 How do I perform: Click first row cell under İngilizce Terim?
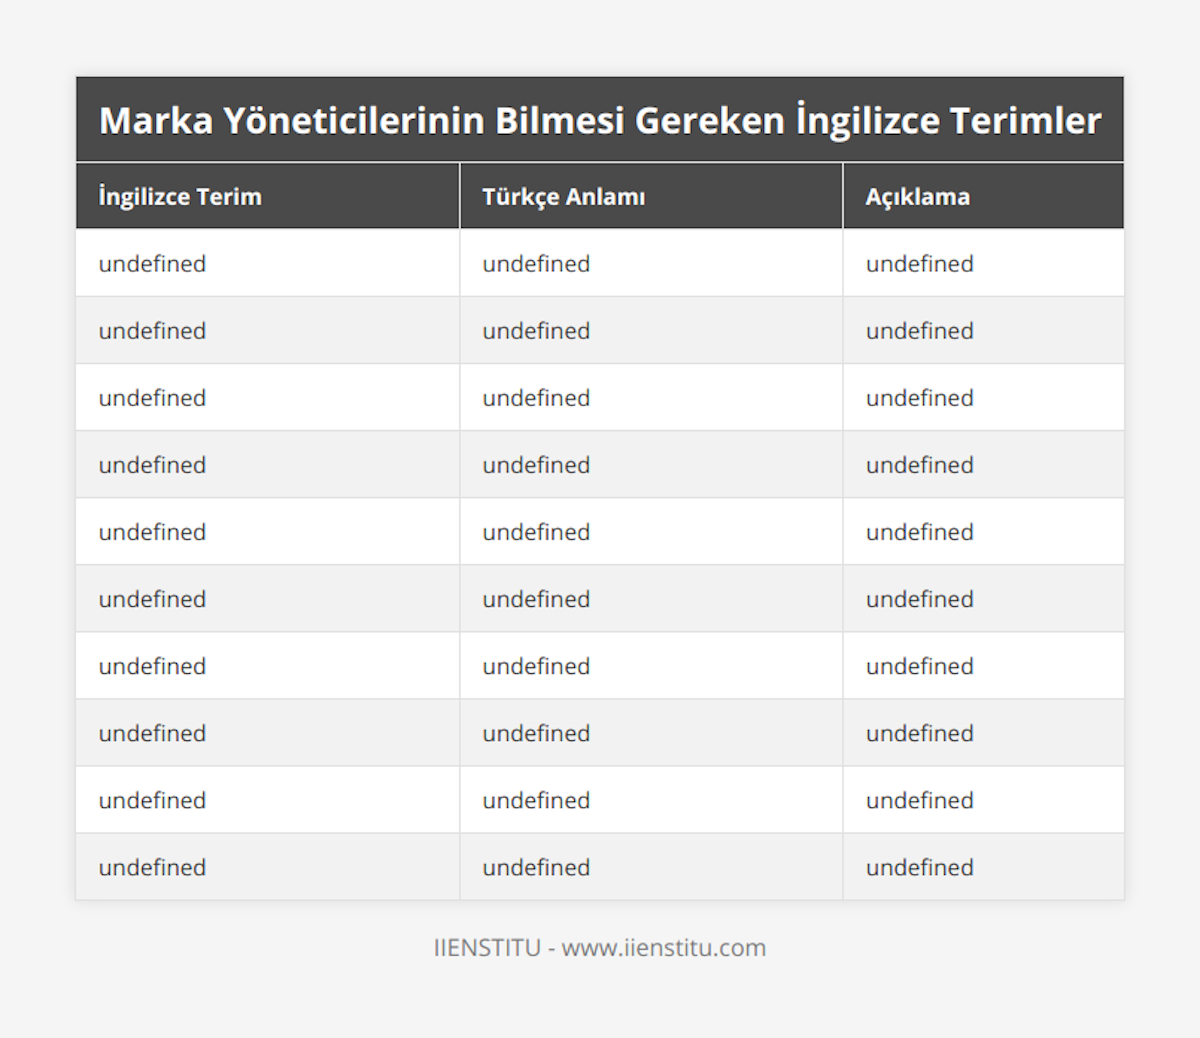pos(153,264)
